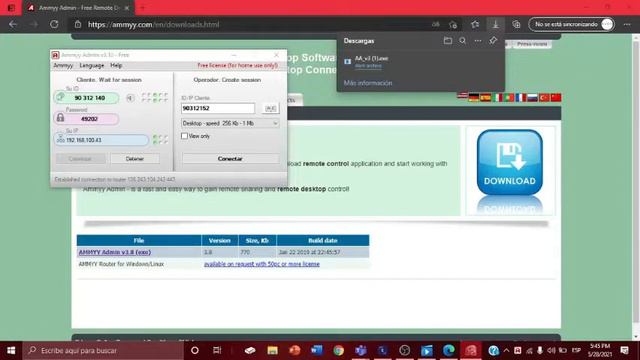Open more options in Descargas panel
640x360 pixels.
pos(478,40)
